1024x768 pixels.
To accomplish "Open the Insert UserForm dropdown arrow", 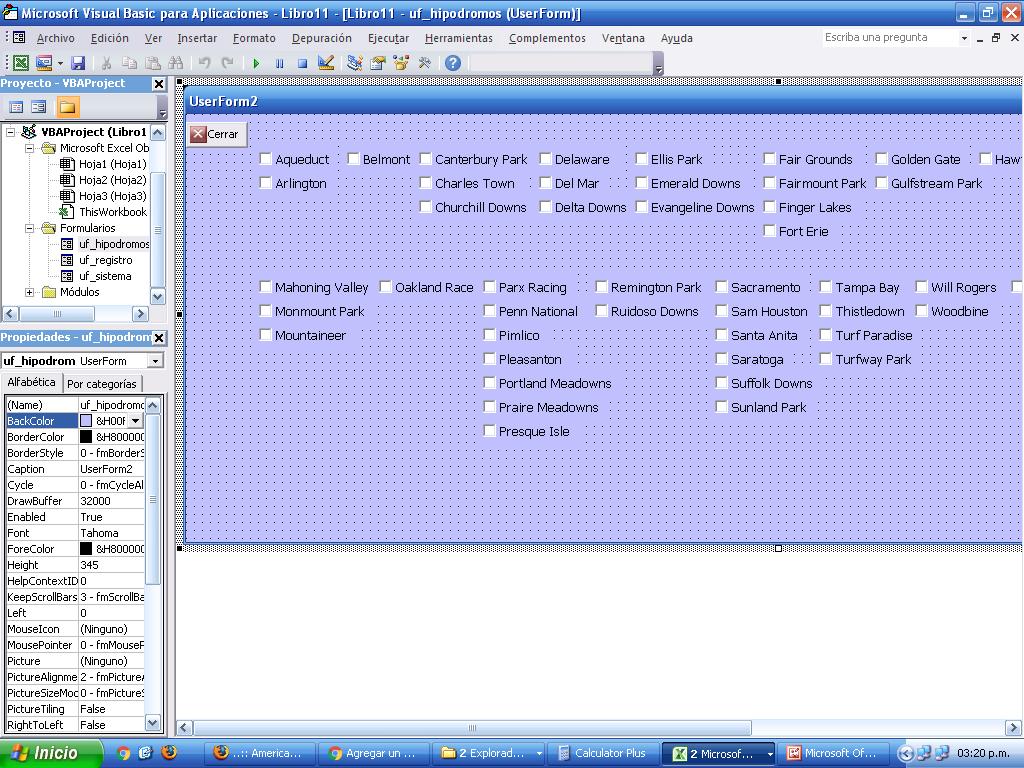I will [x=60, y=63].
